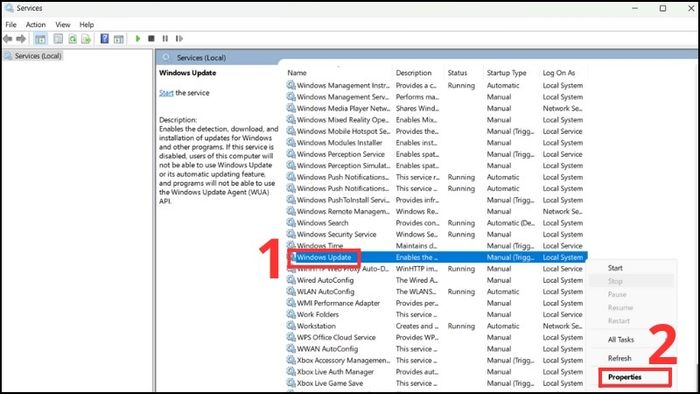Select Start in the context menu
Image resolution: width=700 pixels, height=394 pixels.
[x=615, y=268]
